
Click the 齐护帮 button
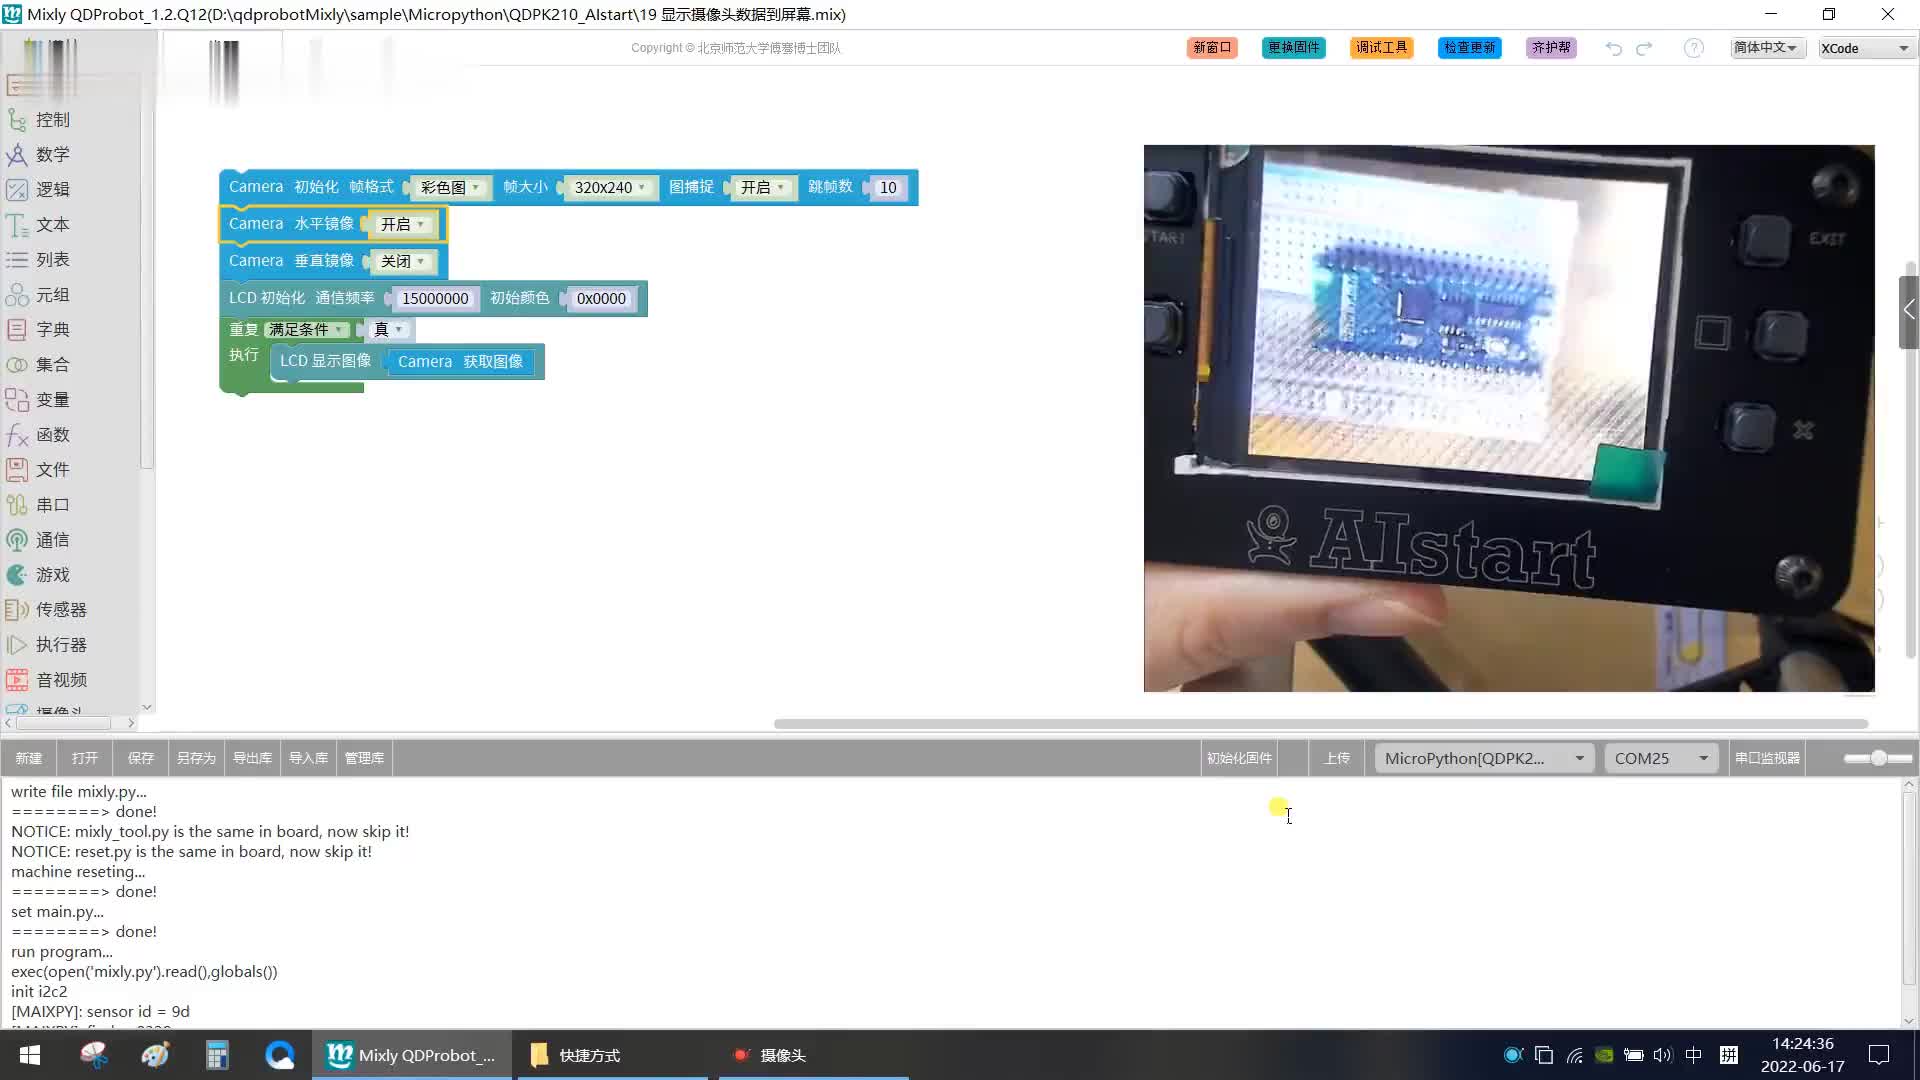click(x=1552, y=48)
